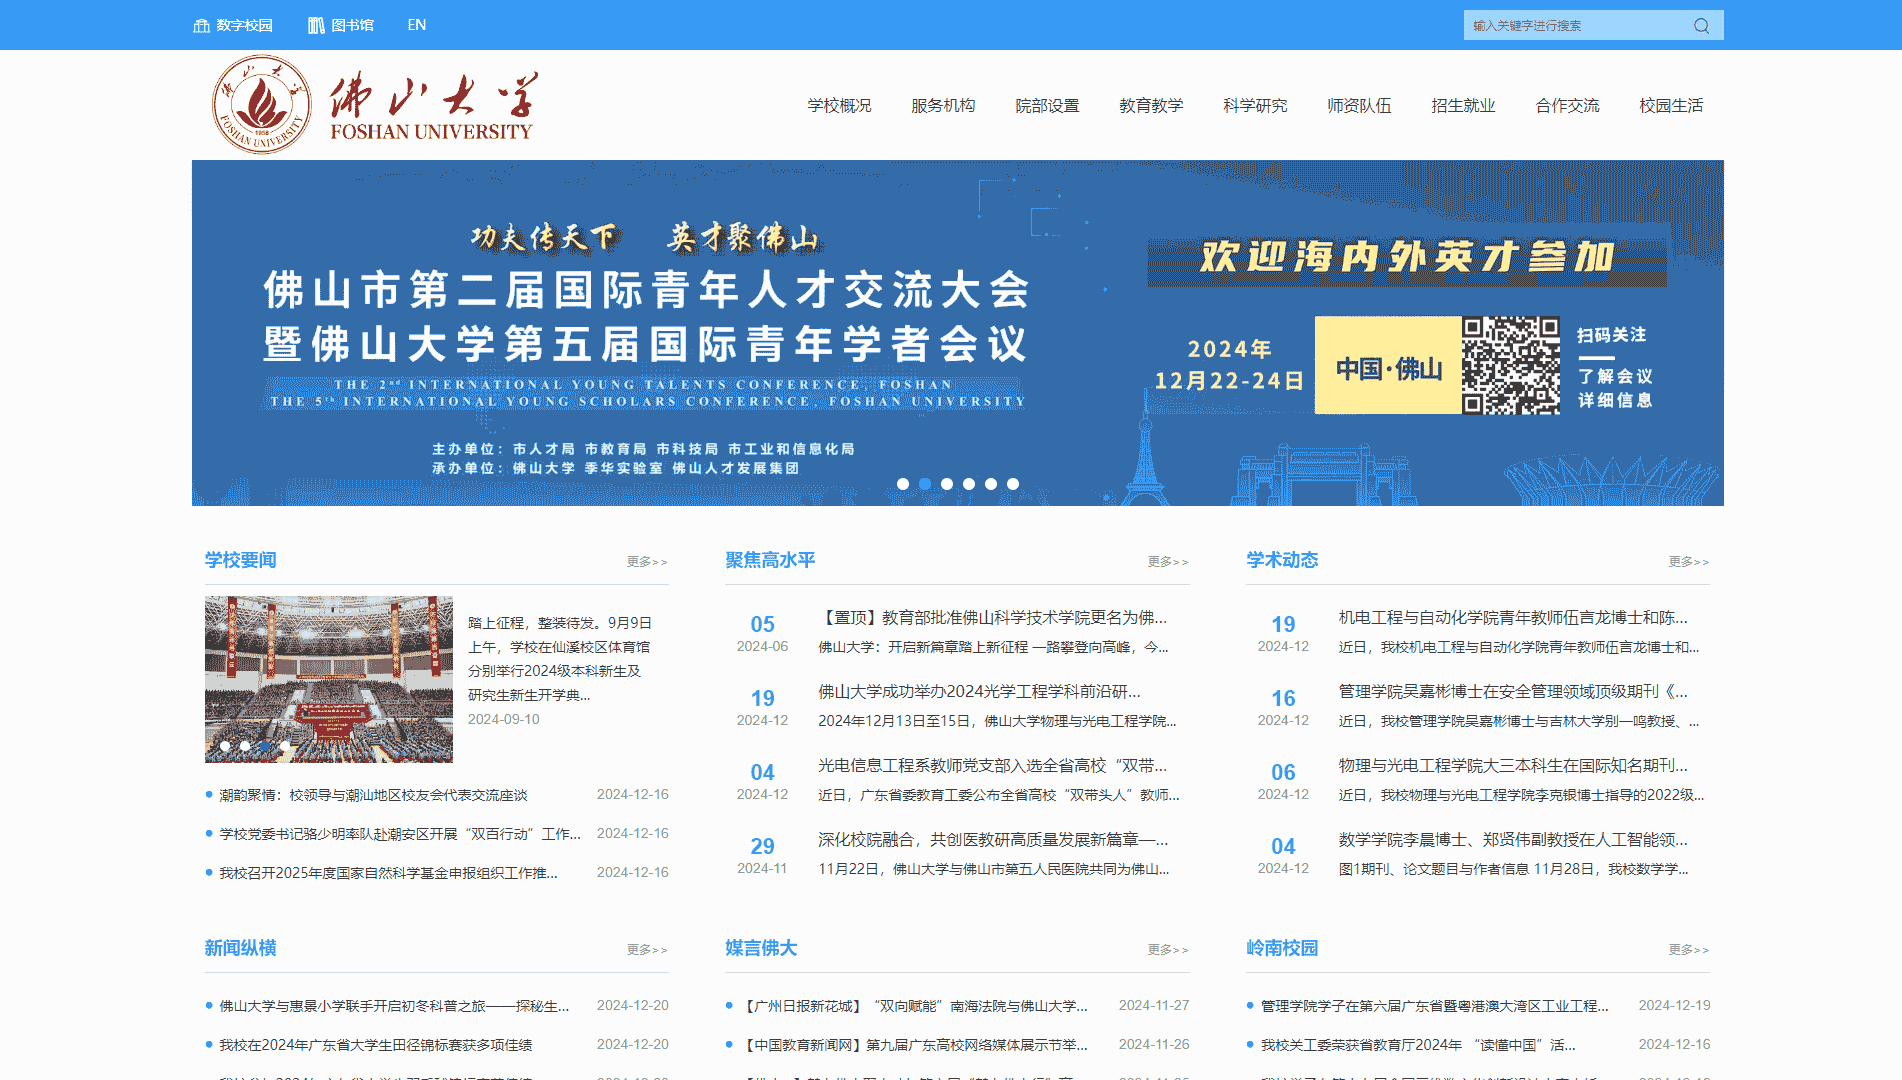
Task: Click the conference banner QR code
Action: 1511,365
